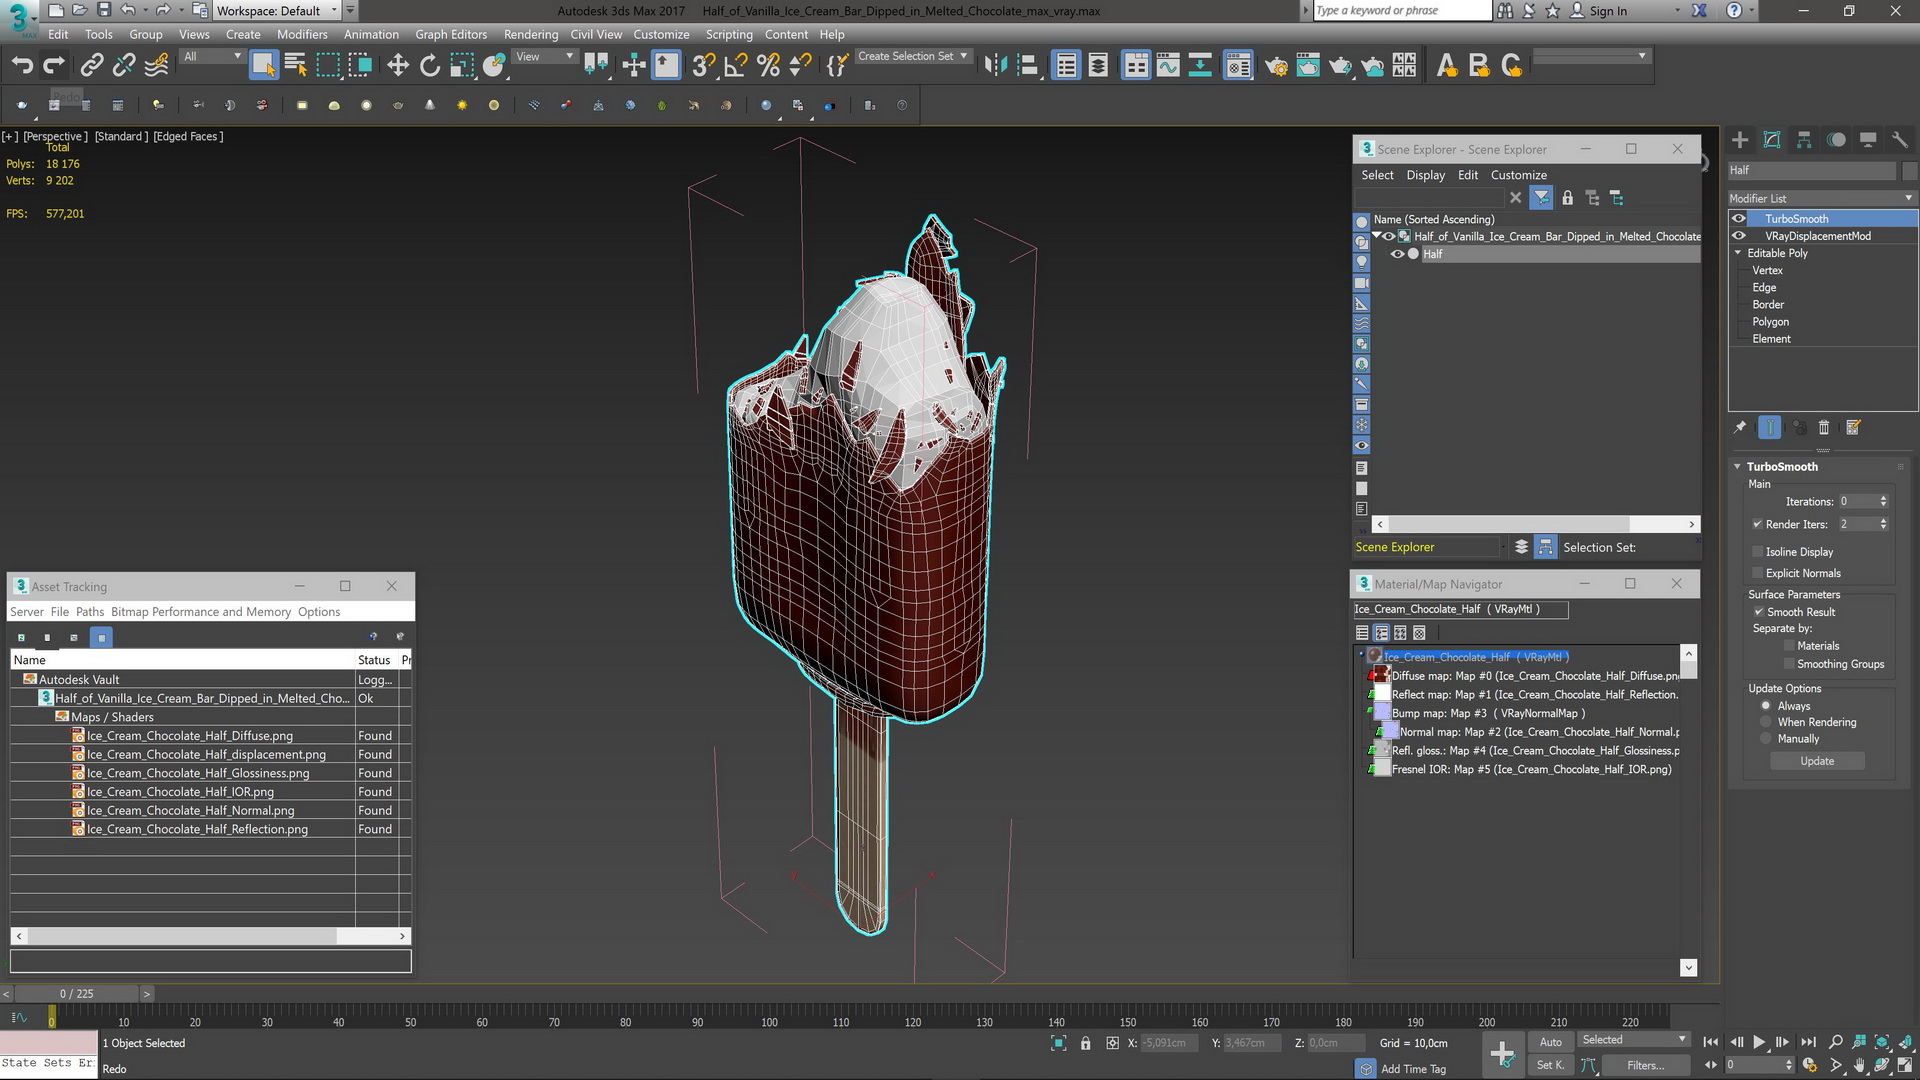This screenshot has height=1080, width=1920.
Task: Choose the Select and Move tool
Action: click(397, 66)
